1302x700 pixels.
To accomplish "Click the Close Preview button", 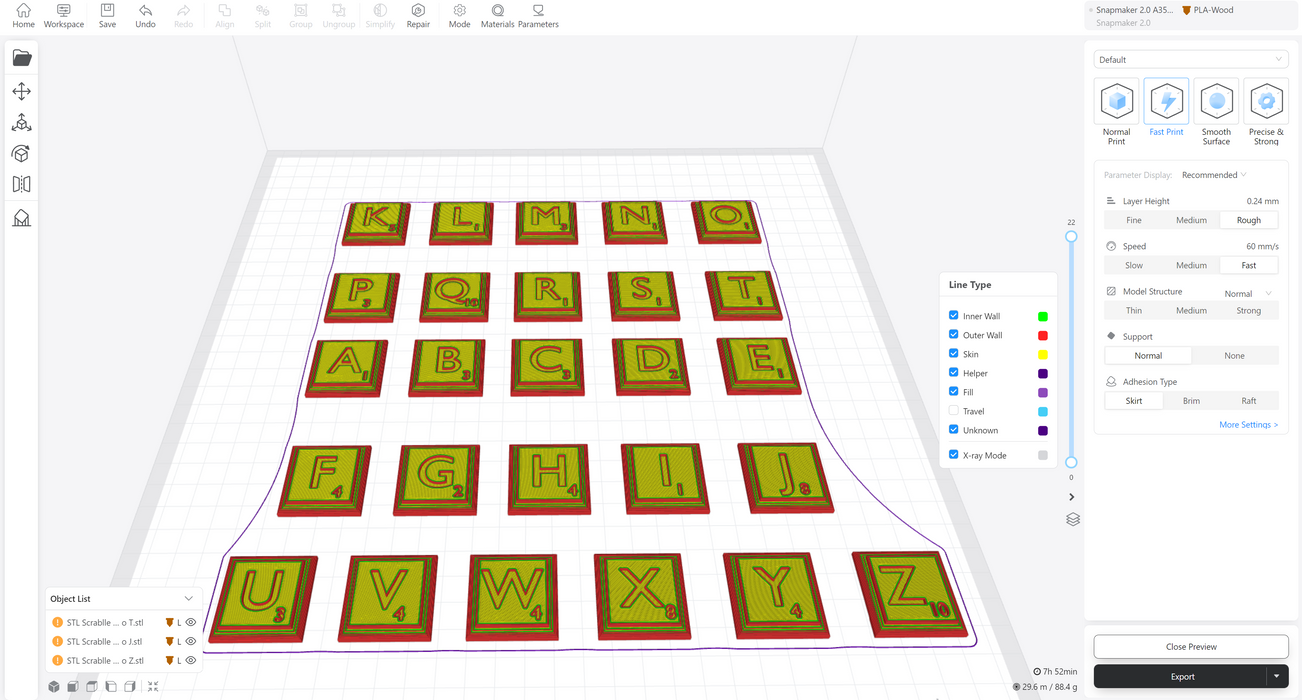I will pyautogui.click(x=1190, y=647).
